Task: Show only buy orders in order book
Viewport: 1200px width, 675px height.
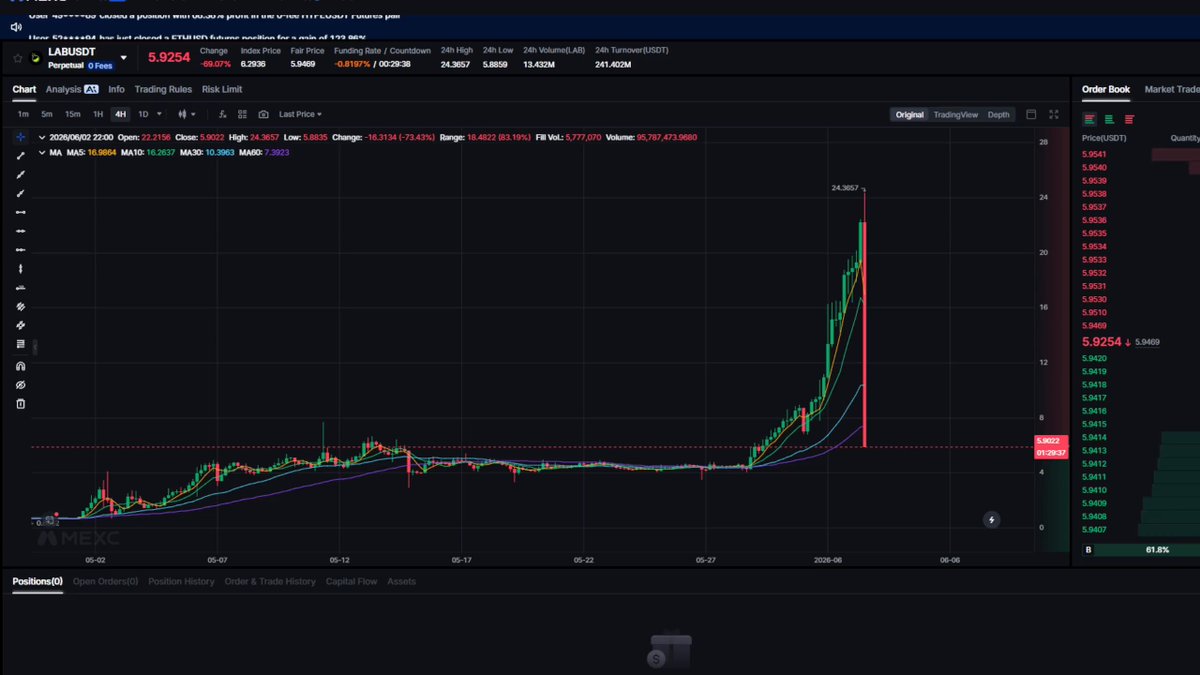Action: [1109, 119]
